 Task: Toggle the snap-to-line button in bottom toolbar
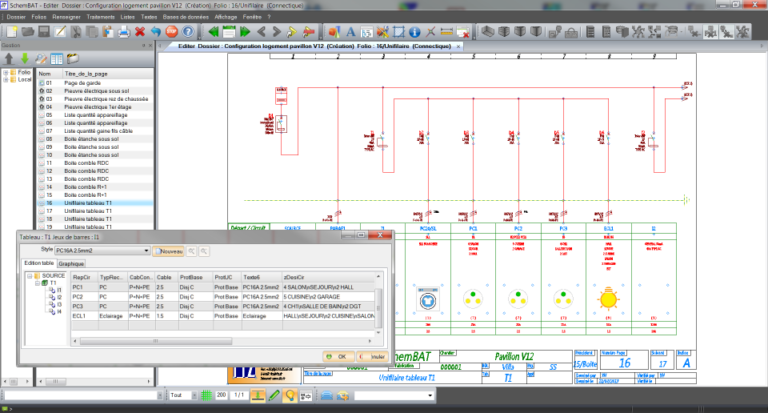tap(258, 395)
